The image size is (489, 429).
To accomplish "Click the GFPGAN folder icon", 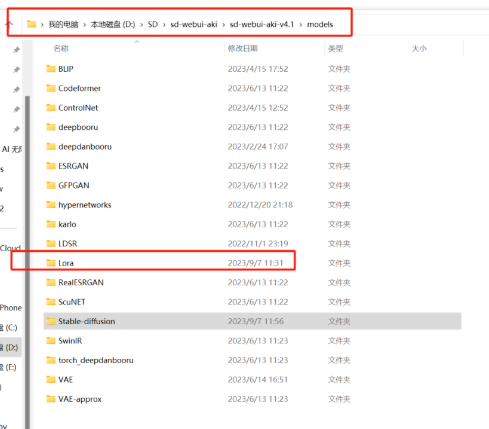I will (51, 185).
